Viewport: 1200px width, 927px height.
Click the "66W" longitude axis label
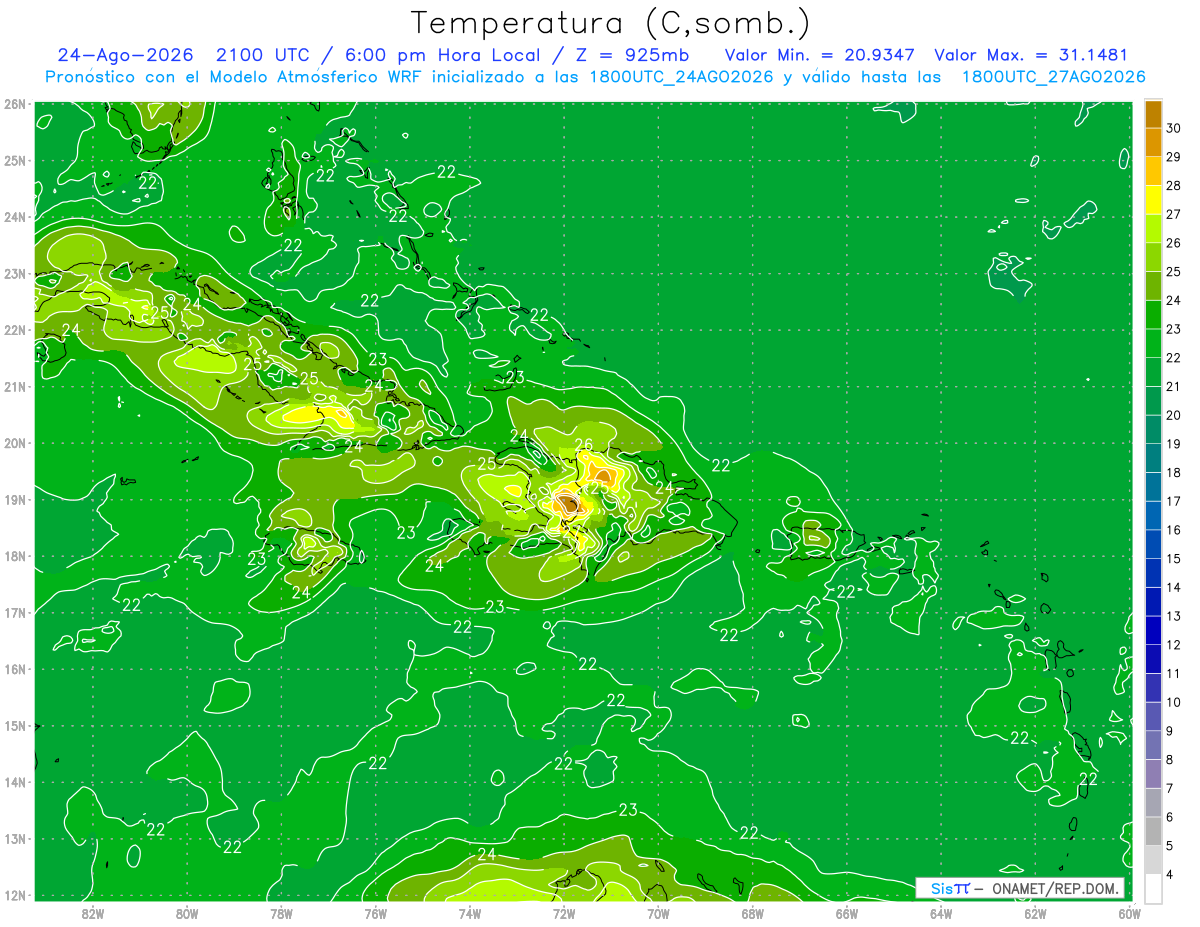tap(847, 912)
